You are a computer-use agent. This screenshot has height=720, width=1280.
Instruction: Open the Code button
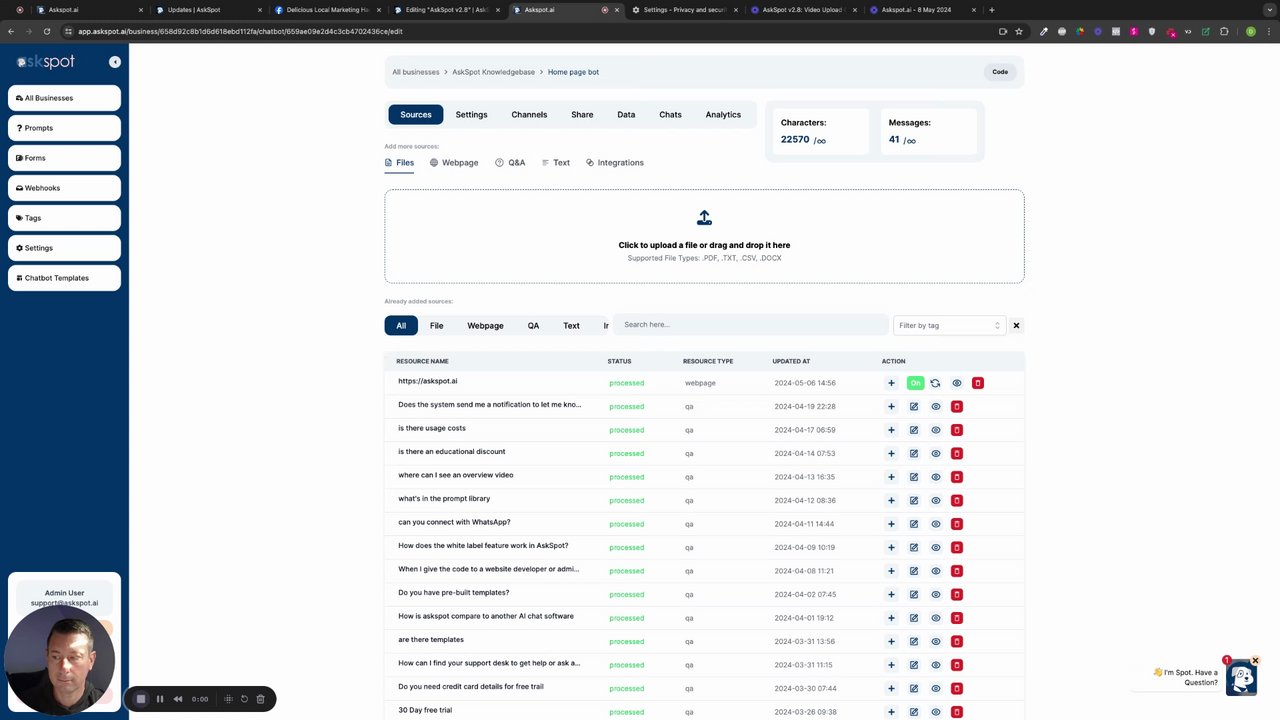[x=1000, y=72]
